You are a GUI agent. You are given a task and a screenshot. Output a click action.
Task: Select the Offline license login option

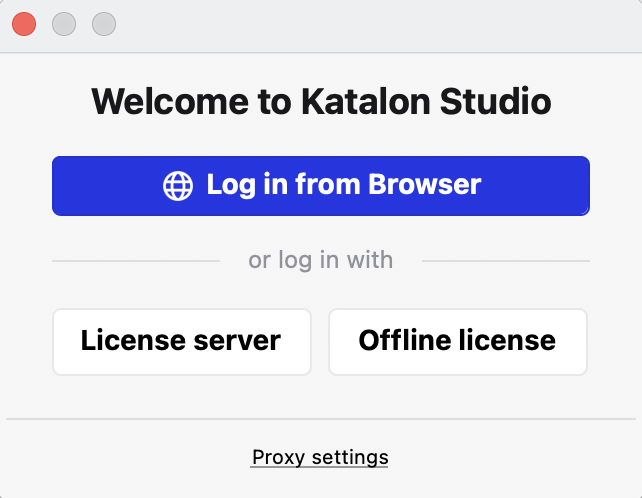click(457, 341)
